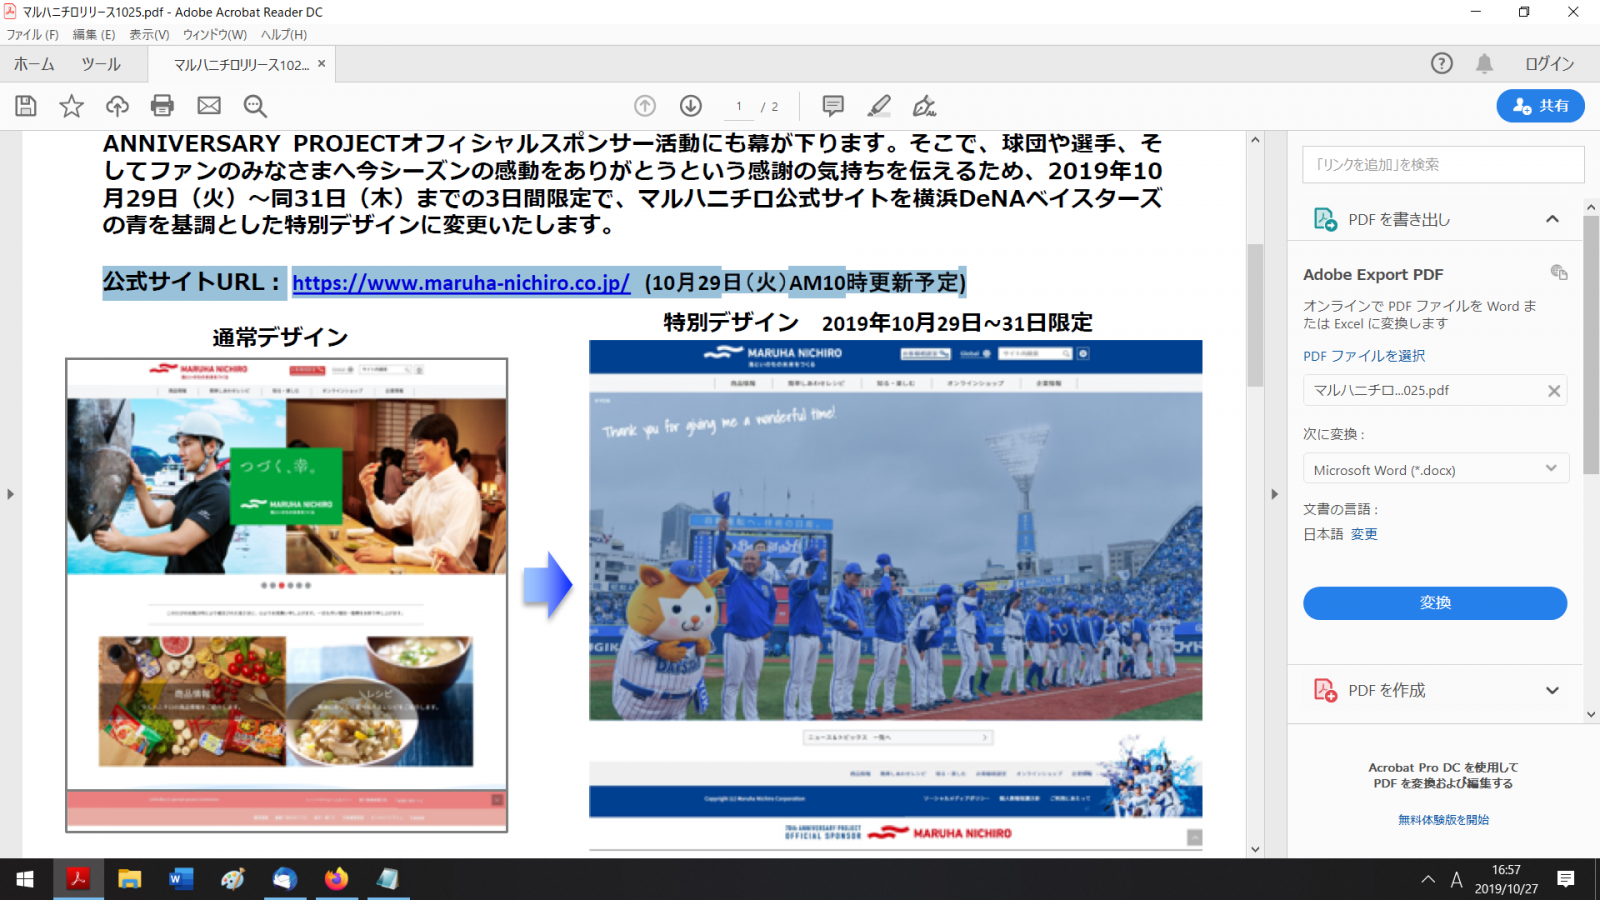
Task: Open the 表示(V) menu
Action: [x=149, y=34]
